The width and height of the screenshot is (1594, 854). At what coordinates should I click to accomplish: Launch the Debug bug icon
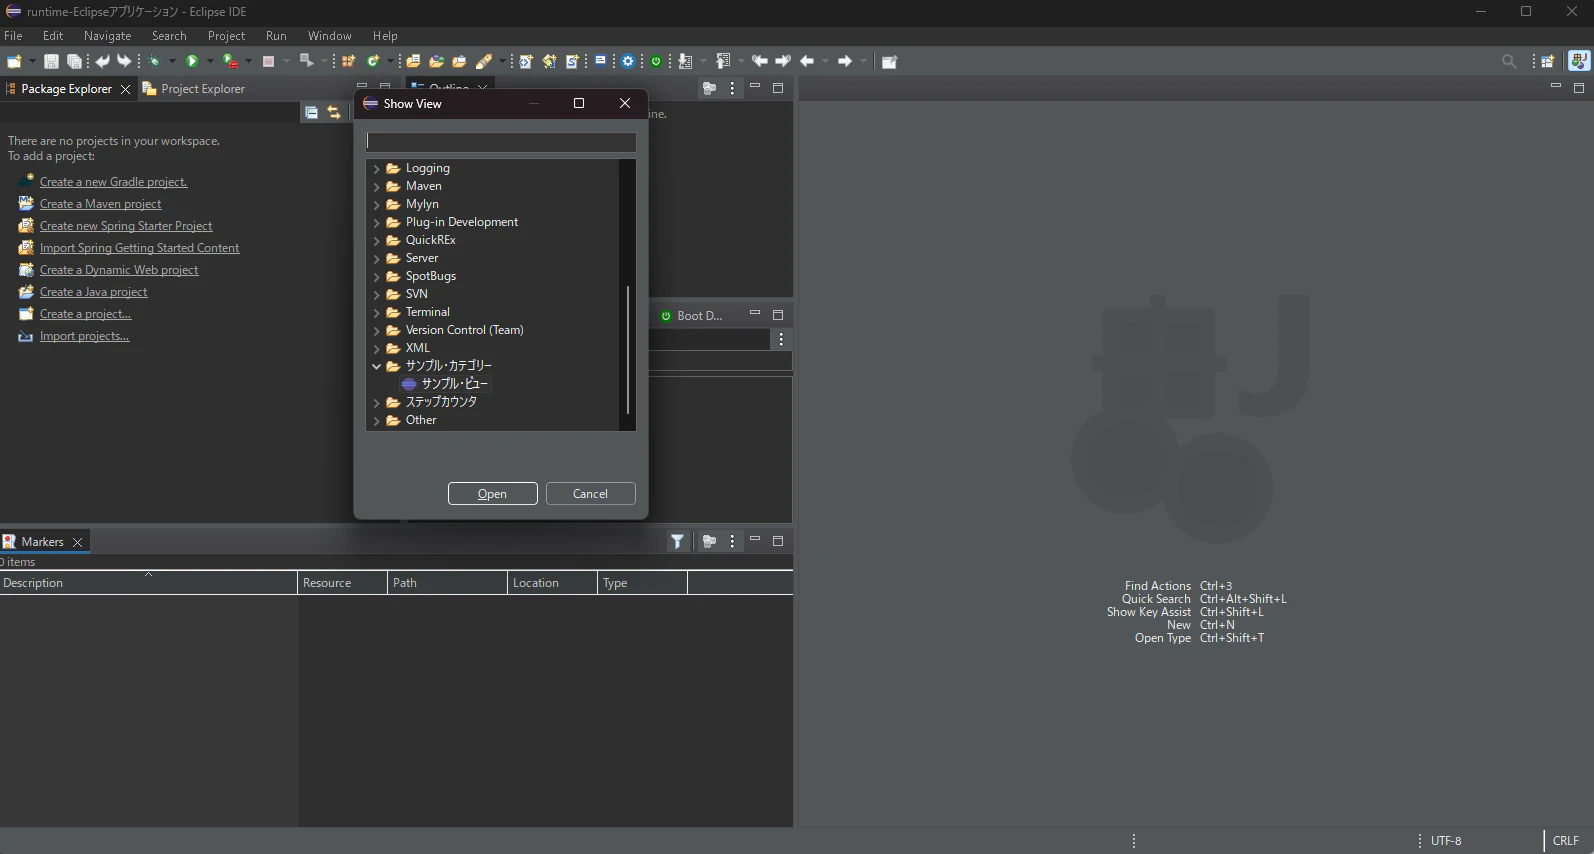155,61
